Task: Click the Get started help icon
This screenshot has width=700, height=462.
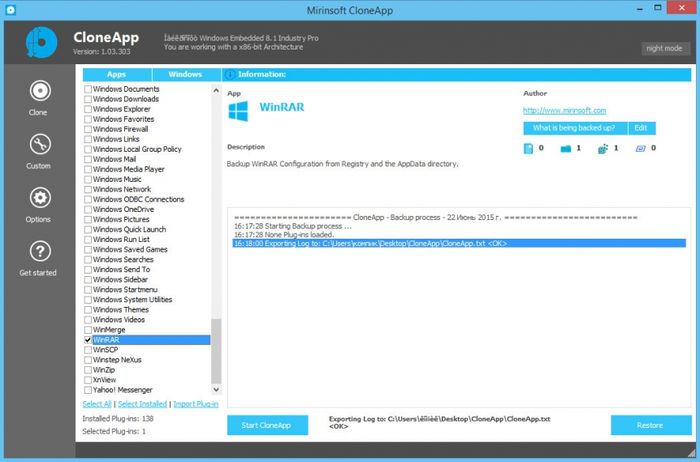Action: click(x=39, y=251)
